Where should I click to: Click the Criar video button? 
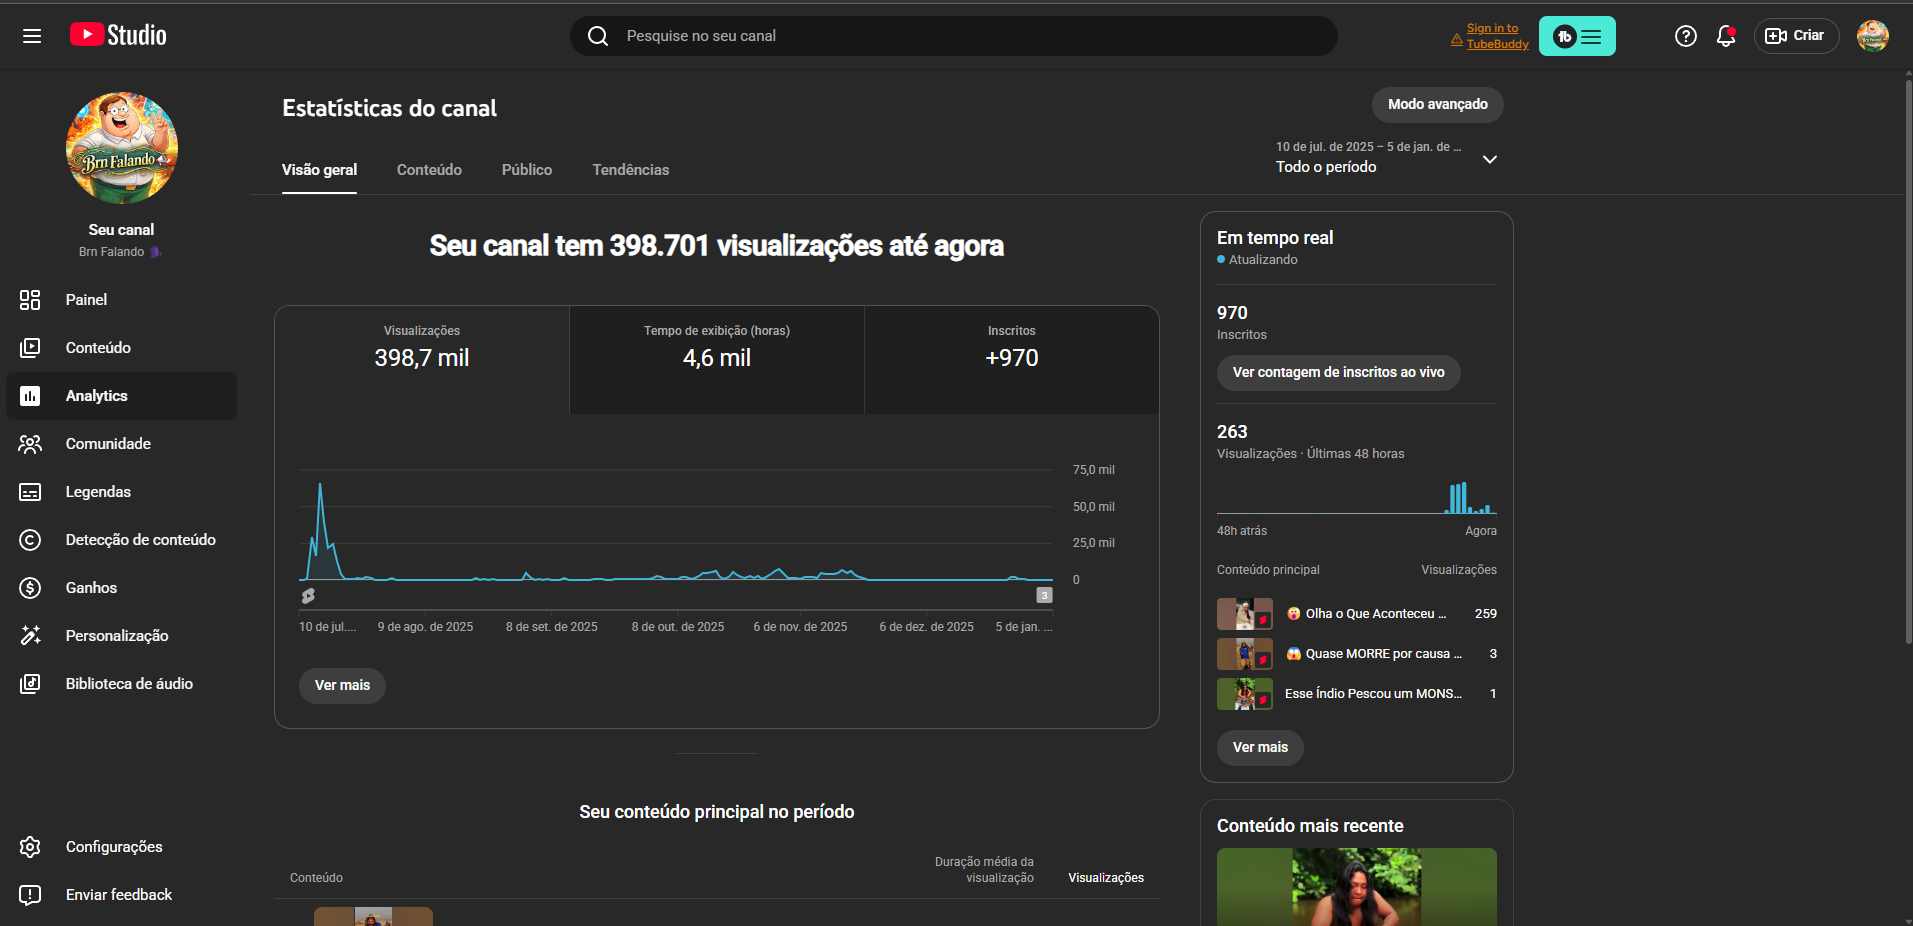point(1796,36)
